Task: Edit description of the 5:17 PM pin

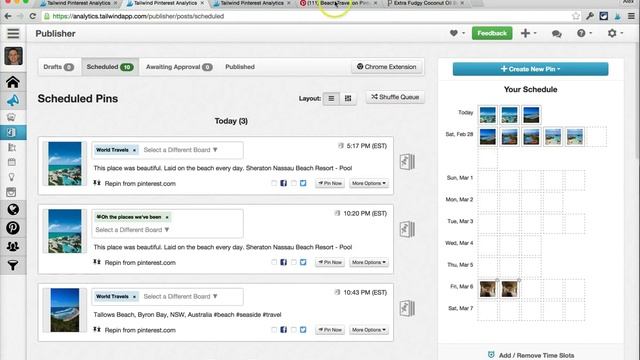Action: (222, 168)
